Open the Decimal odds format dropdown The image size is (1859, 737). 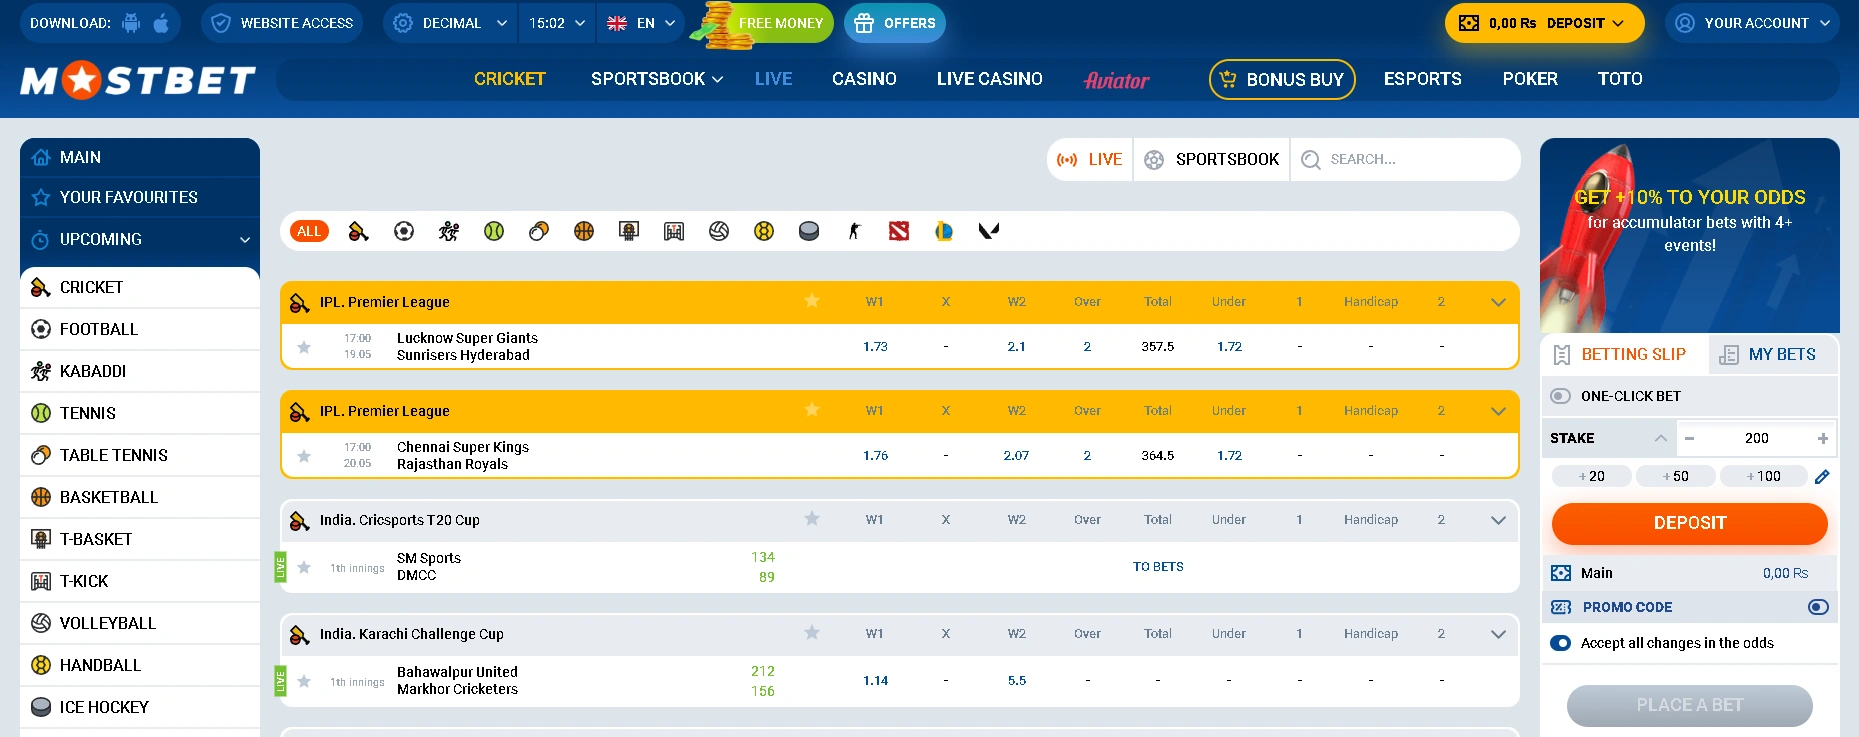[x=451, y=23]
